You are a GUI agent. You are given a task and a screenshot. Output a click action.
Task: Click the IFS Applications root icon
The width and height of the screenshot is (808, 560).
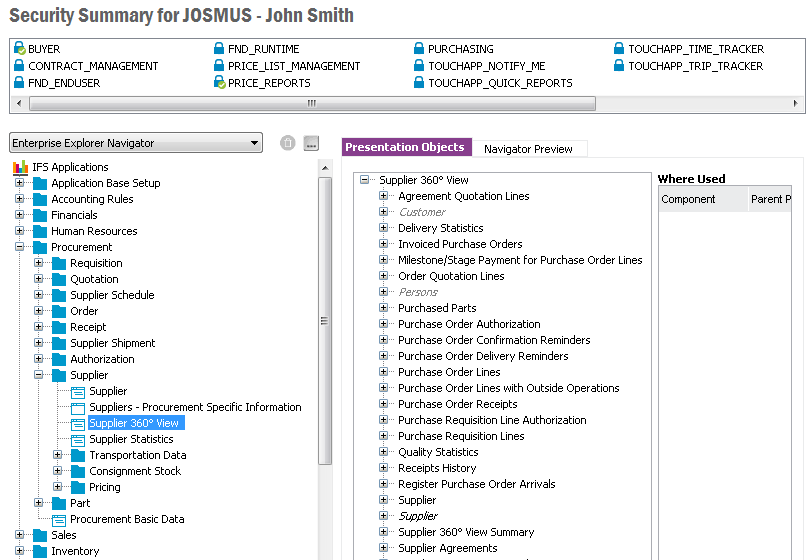(x=21, y=167)
